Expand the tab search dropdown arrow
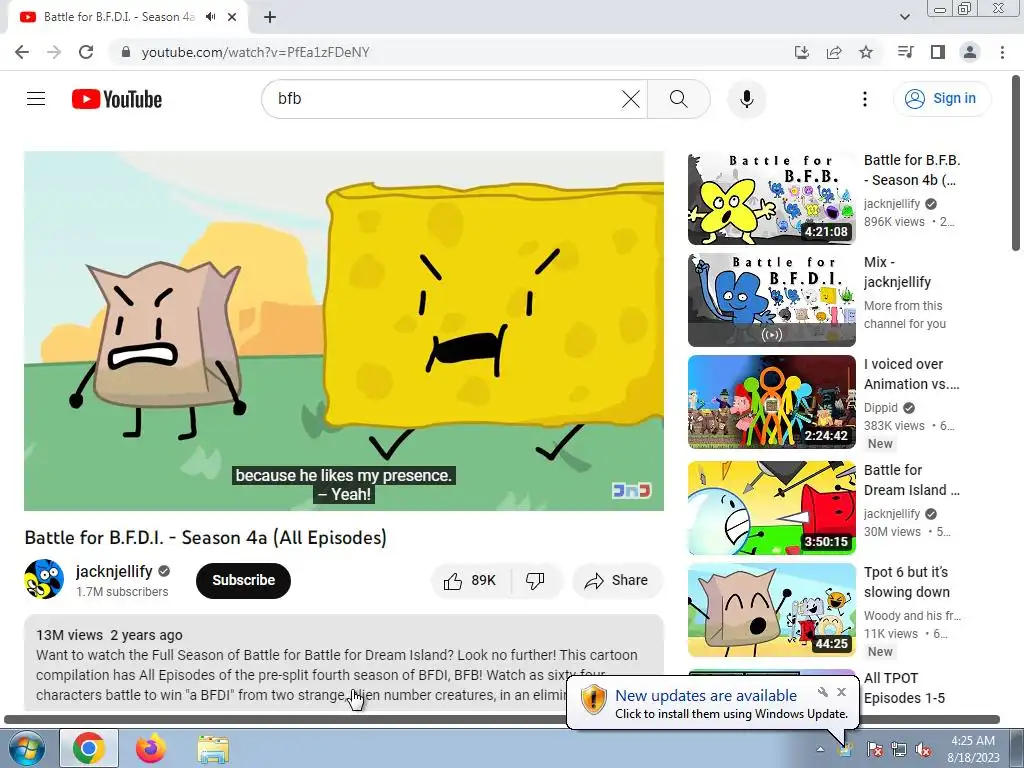This screenshot has height=768, width=1024. click(905, 17)
